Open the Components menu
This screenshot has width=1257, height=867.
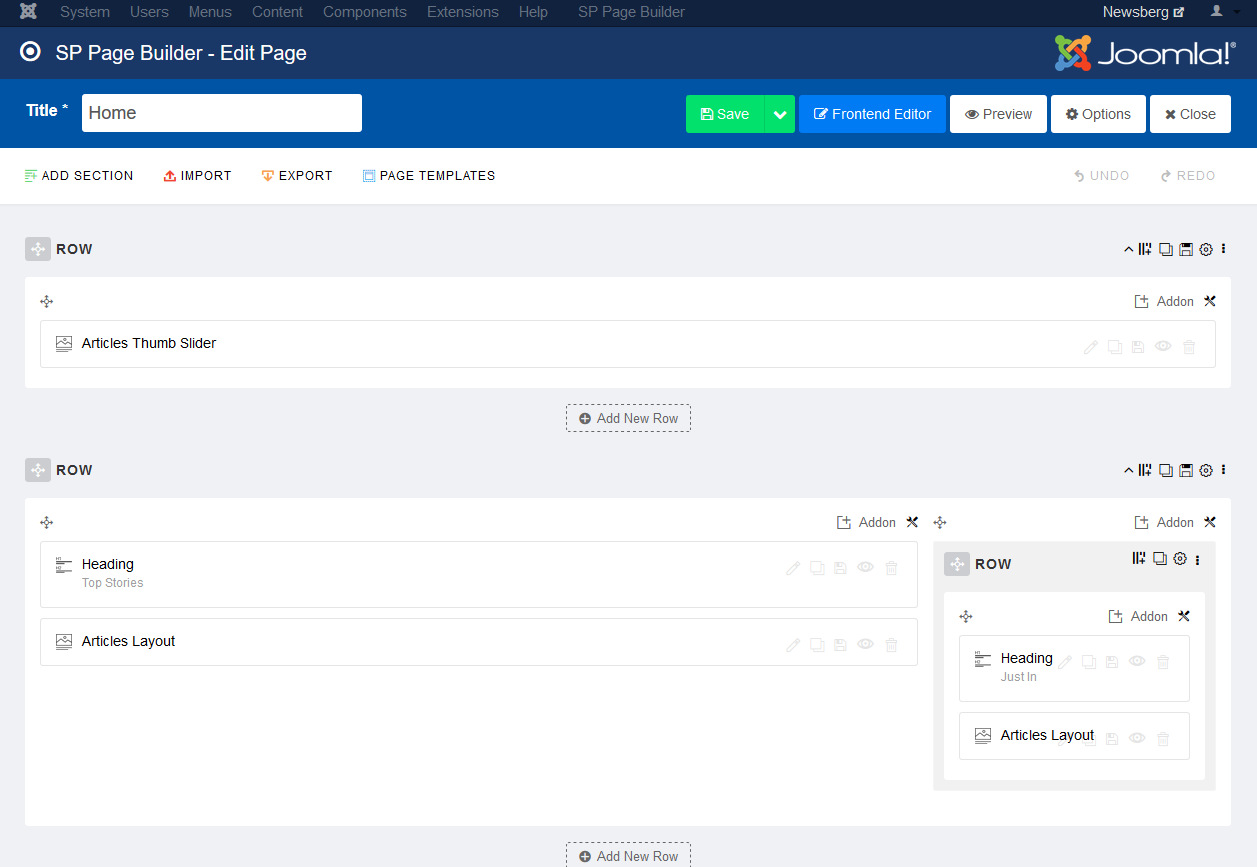click(364, 12)
